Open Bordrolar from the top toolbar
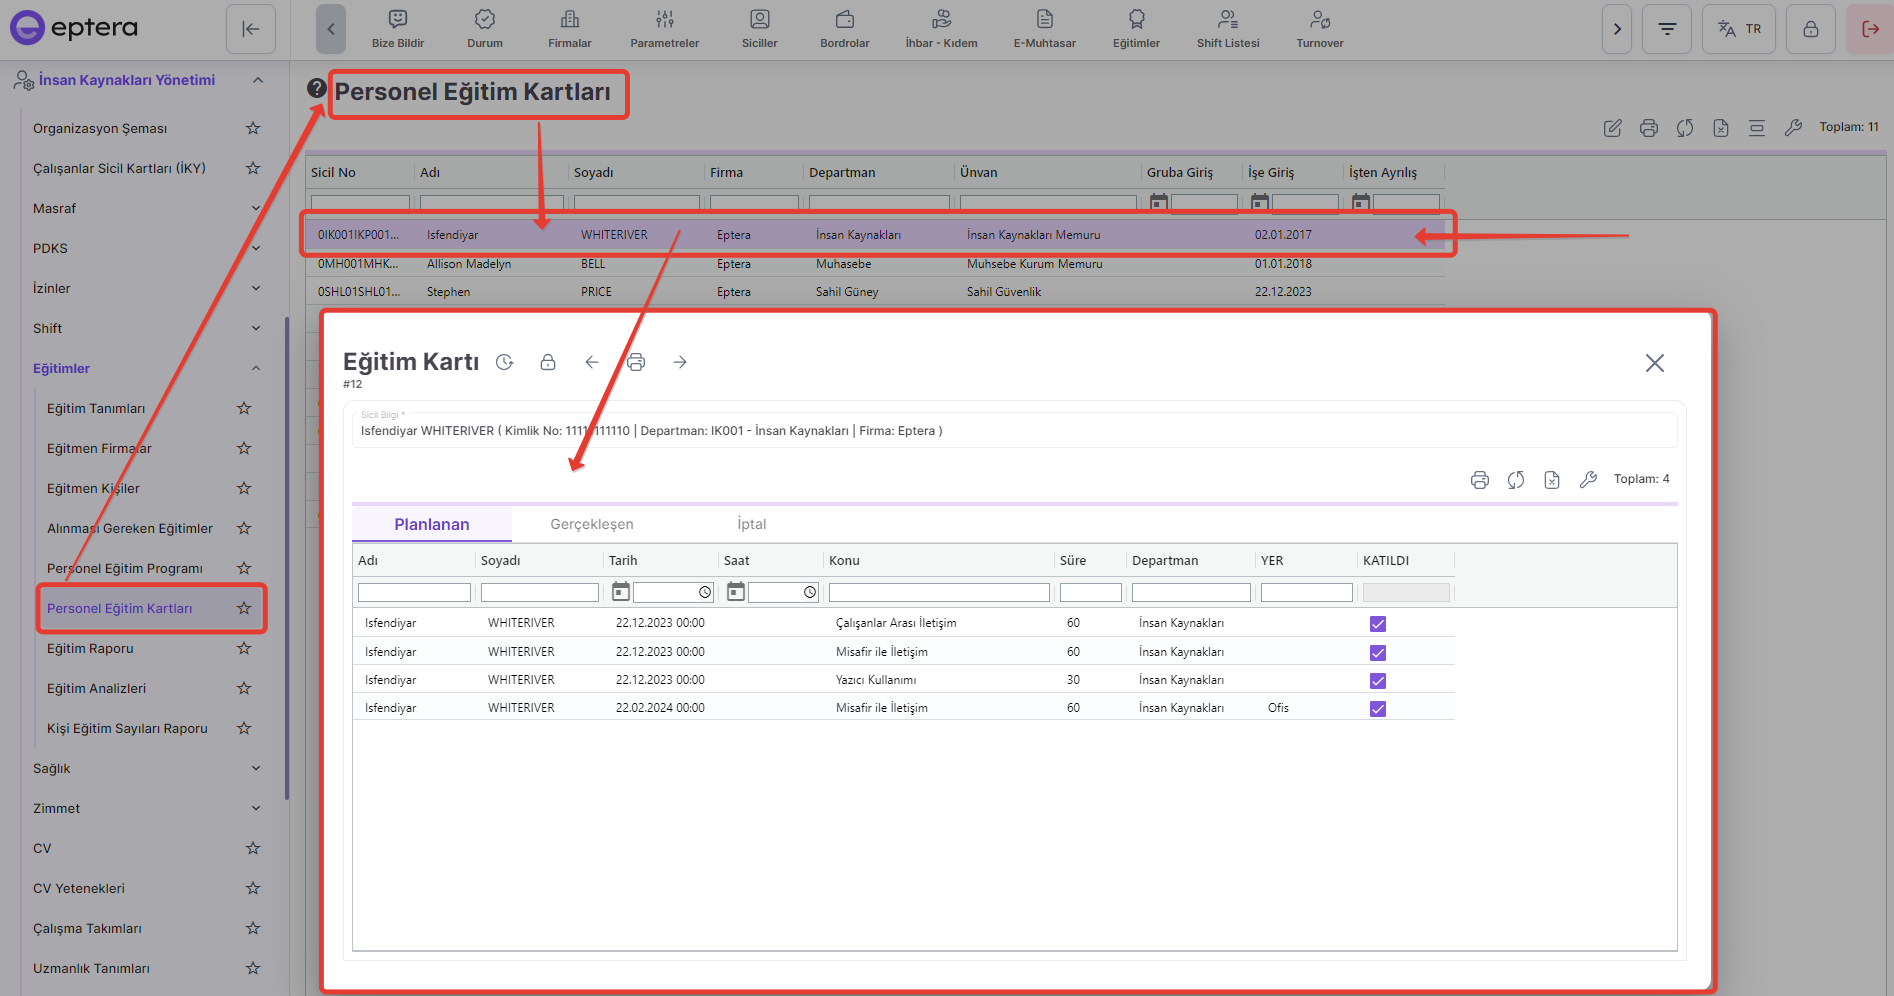Viewport: 1894px width, 996px height. click(844, 29)
